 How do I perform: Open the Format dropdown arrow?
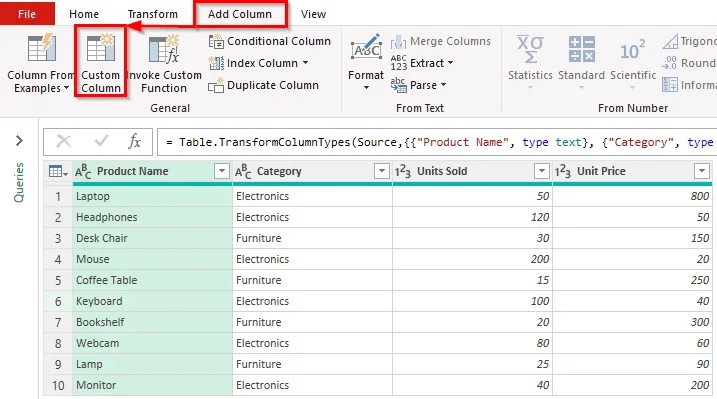(x=366, y=88)
